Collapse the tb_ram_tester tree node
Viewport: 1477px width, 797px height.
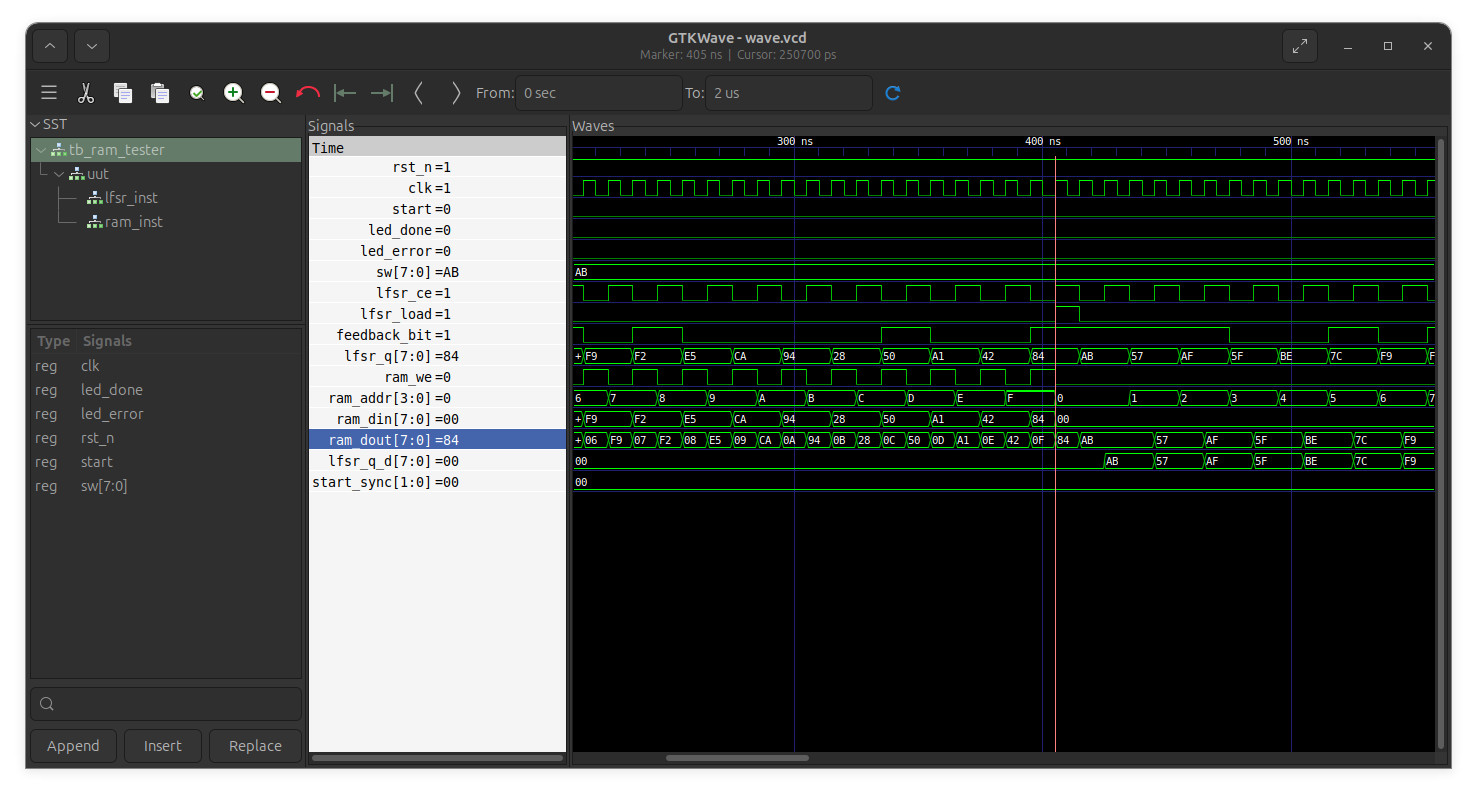coord(40,150)
